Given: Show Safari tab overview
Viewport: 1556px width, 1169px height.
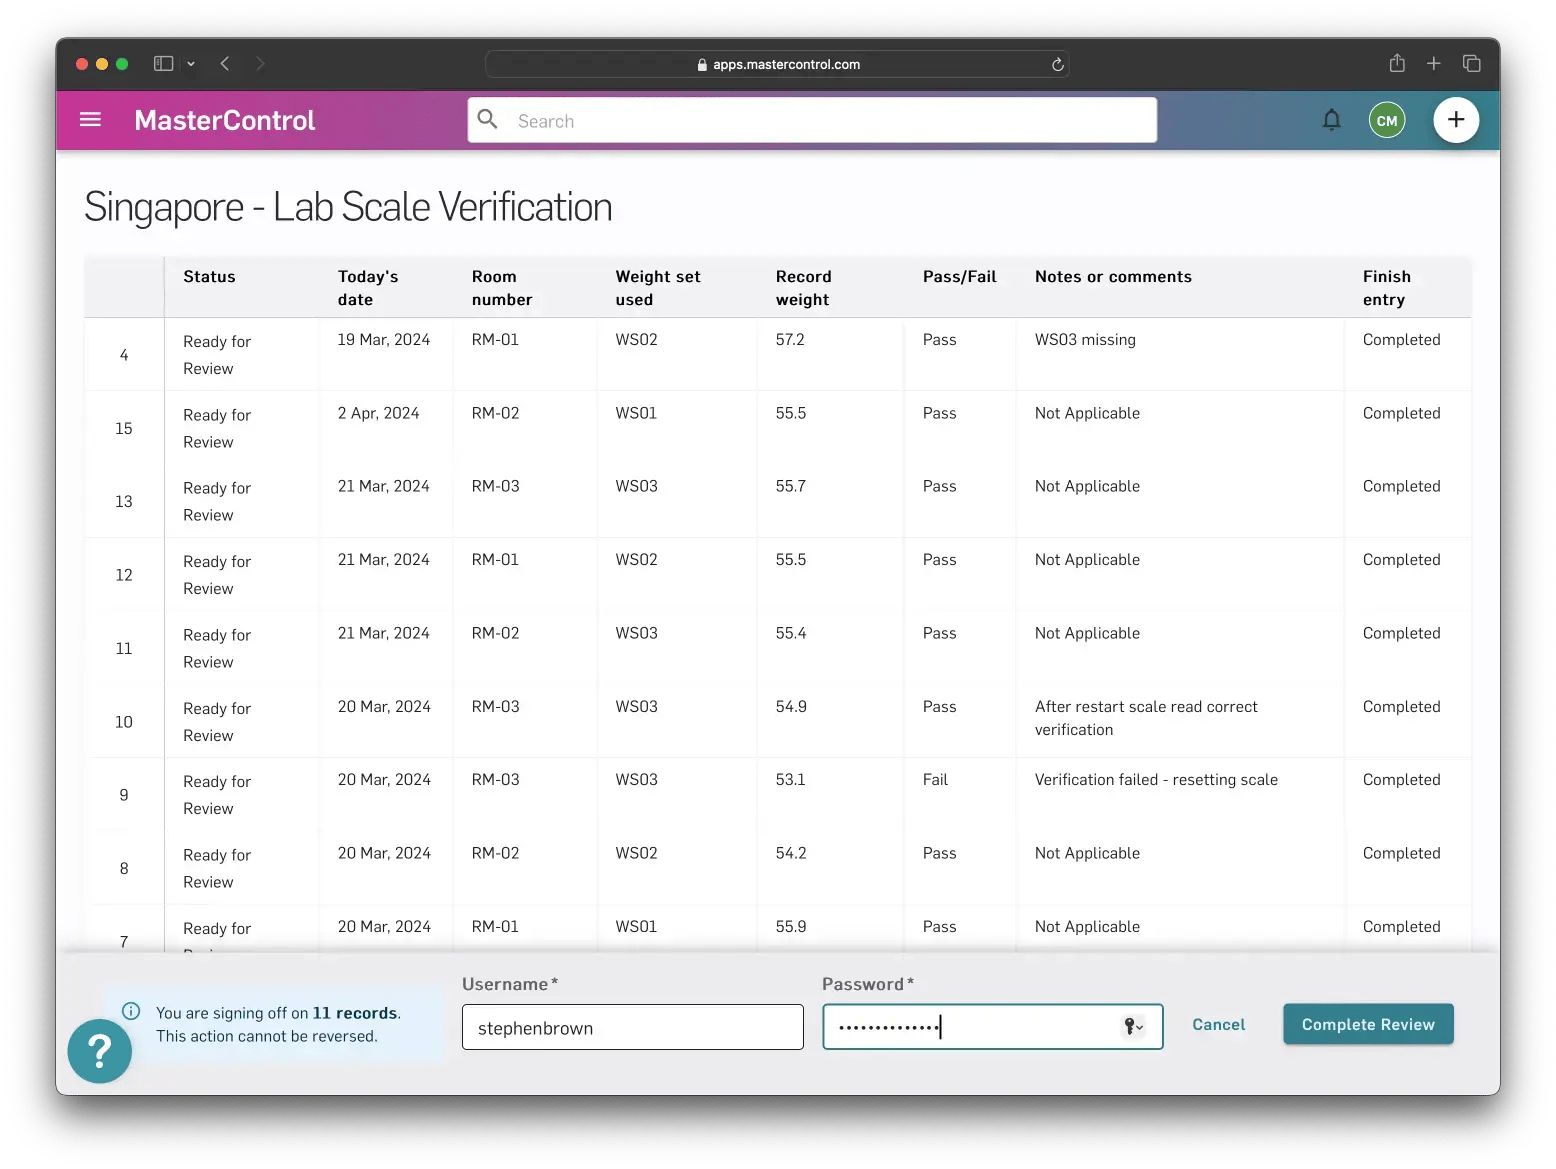Looking at the screenshot, I should tap(1471, 63).
